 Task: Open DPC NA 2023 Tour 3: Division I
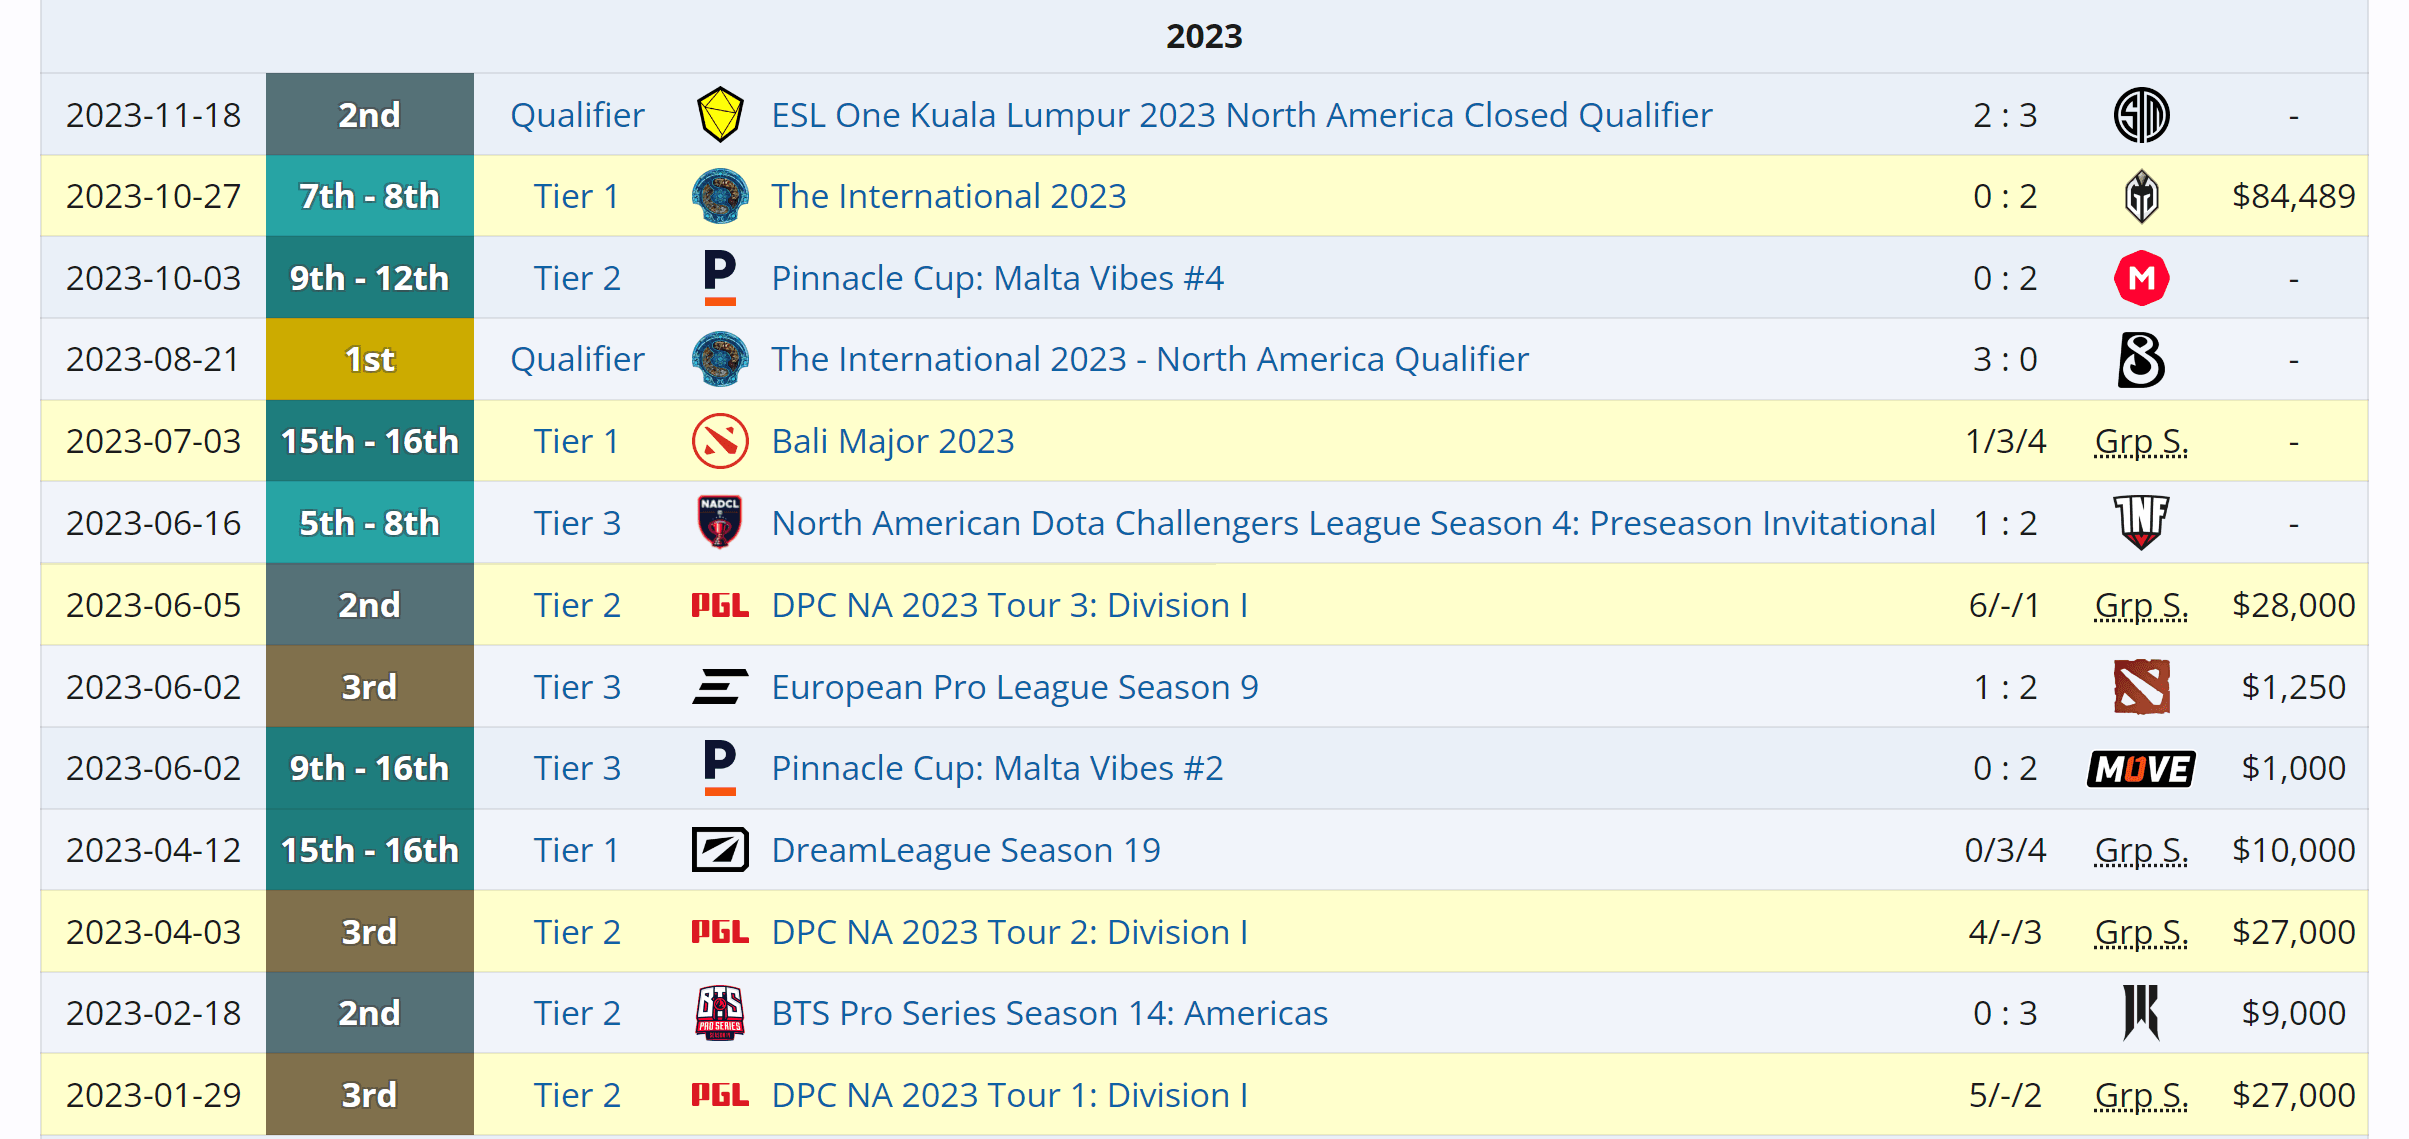[1009, 605]
